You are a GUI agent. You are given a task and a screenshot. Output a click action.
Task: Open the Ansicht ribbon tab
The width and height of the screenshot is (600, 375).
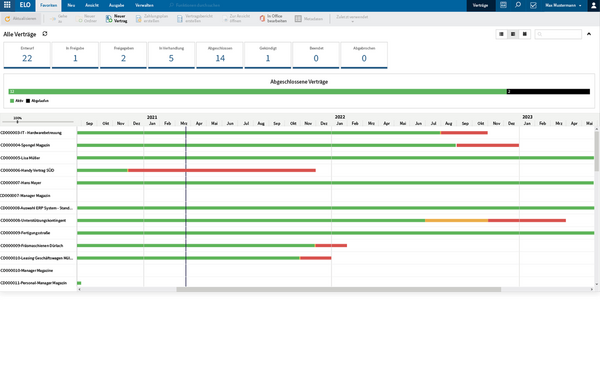(92, 5)
